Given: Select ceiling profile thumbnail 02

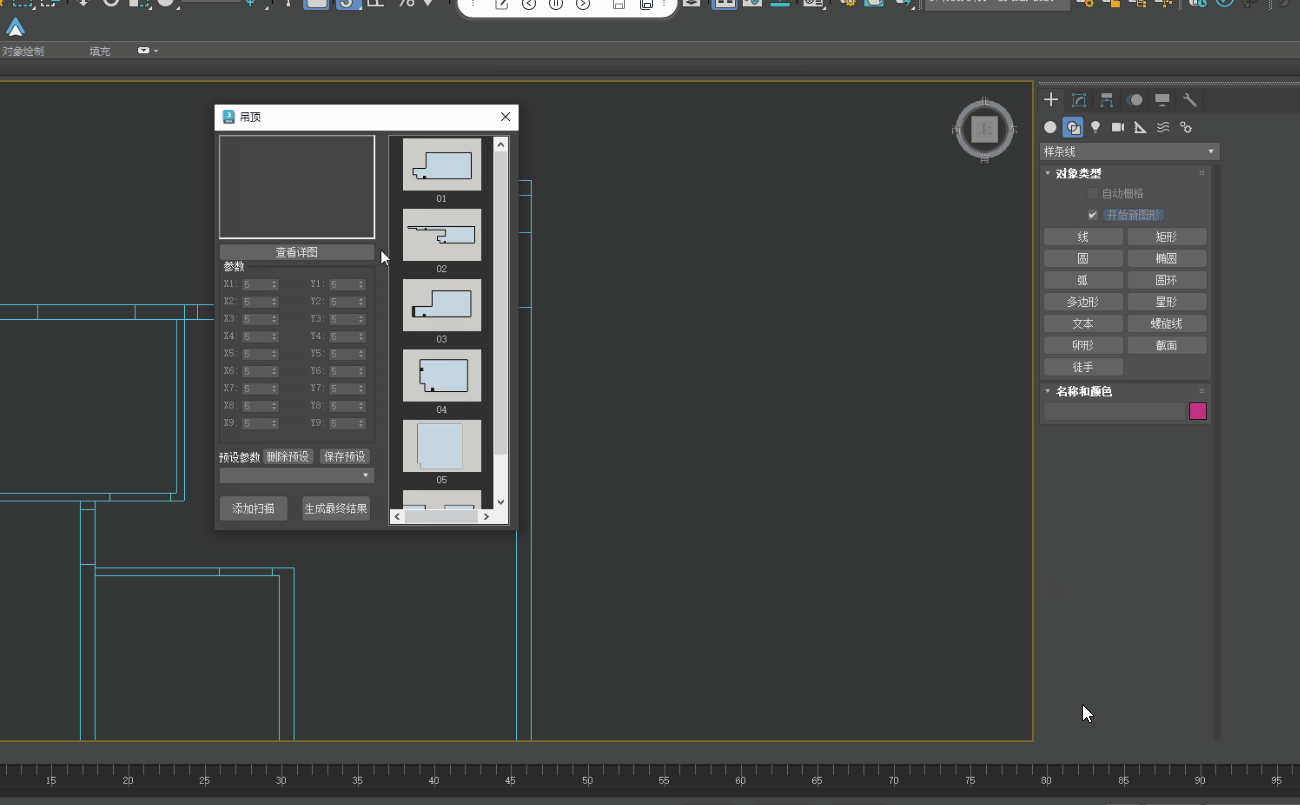Looking at the screenshot, I should pos(442,235).
